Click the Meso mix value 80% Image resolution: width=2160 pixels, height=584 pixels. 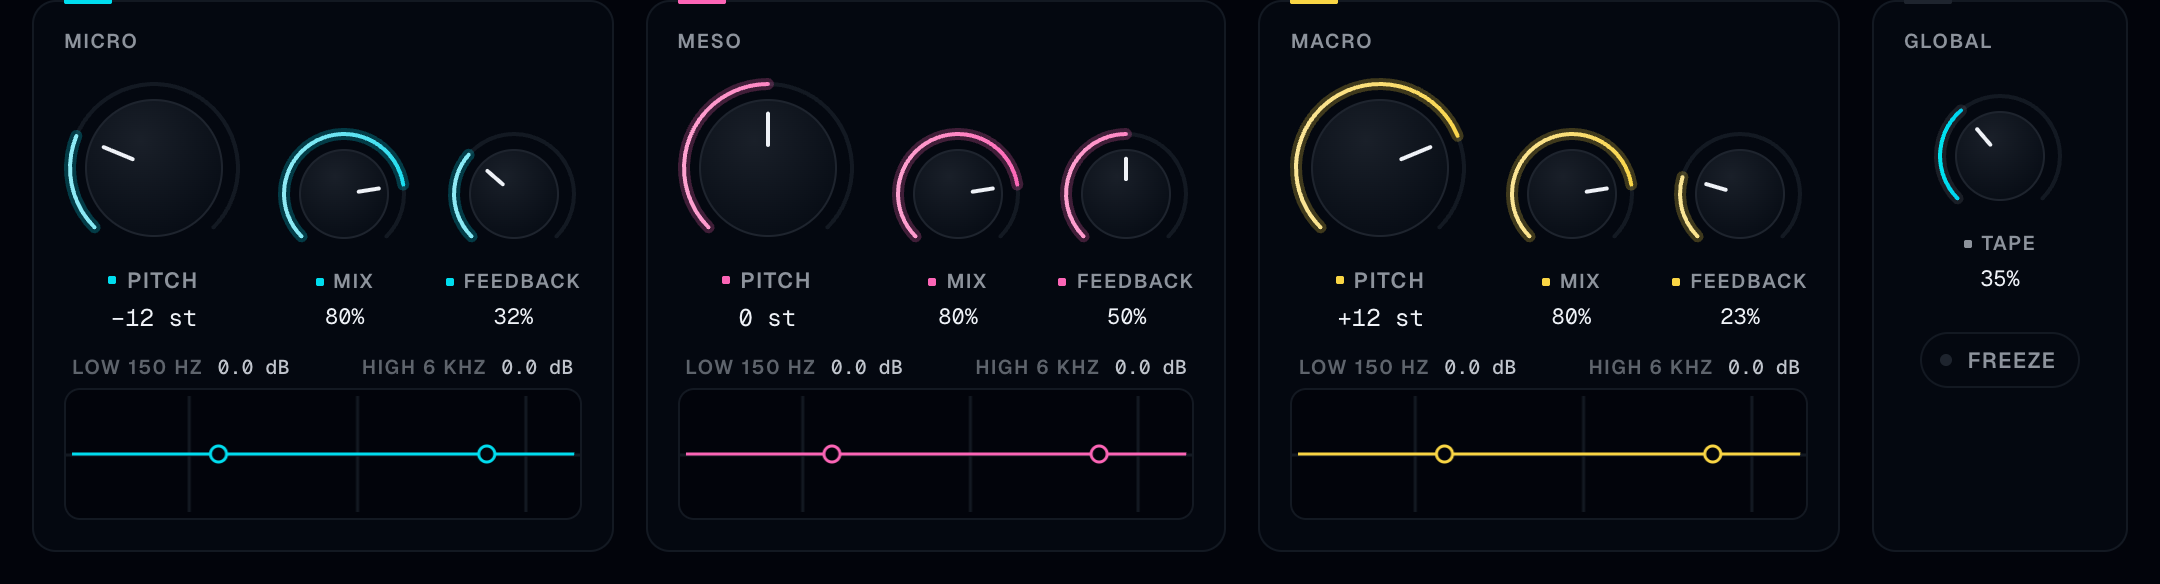pos(958,317)
